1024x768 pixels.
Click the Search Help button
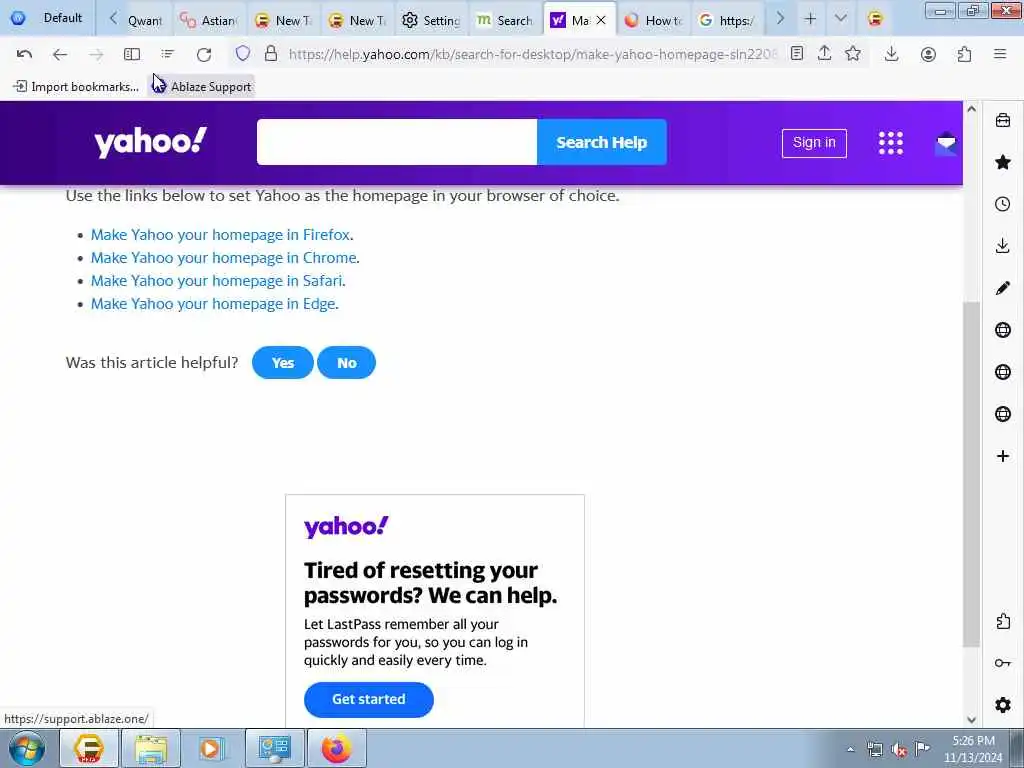click(x=601, y=142)
